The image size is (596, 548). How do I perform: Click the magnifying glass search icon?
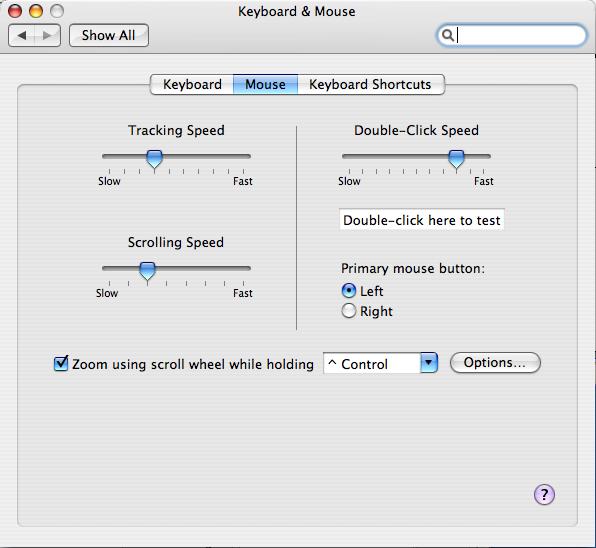pos(448,35)
